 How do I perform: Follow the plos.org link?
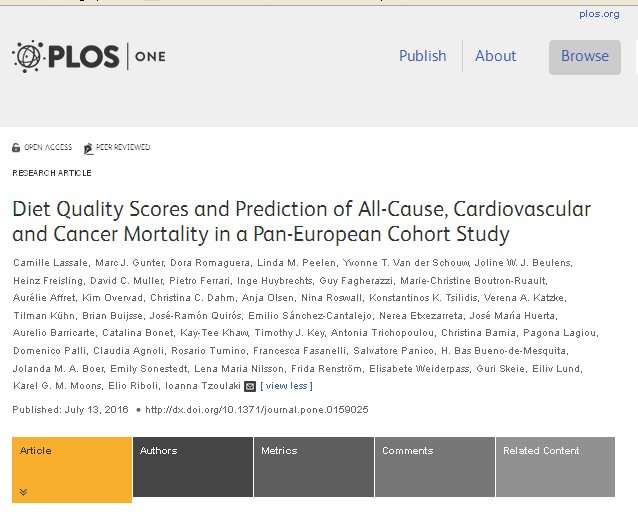click(599, 14)
